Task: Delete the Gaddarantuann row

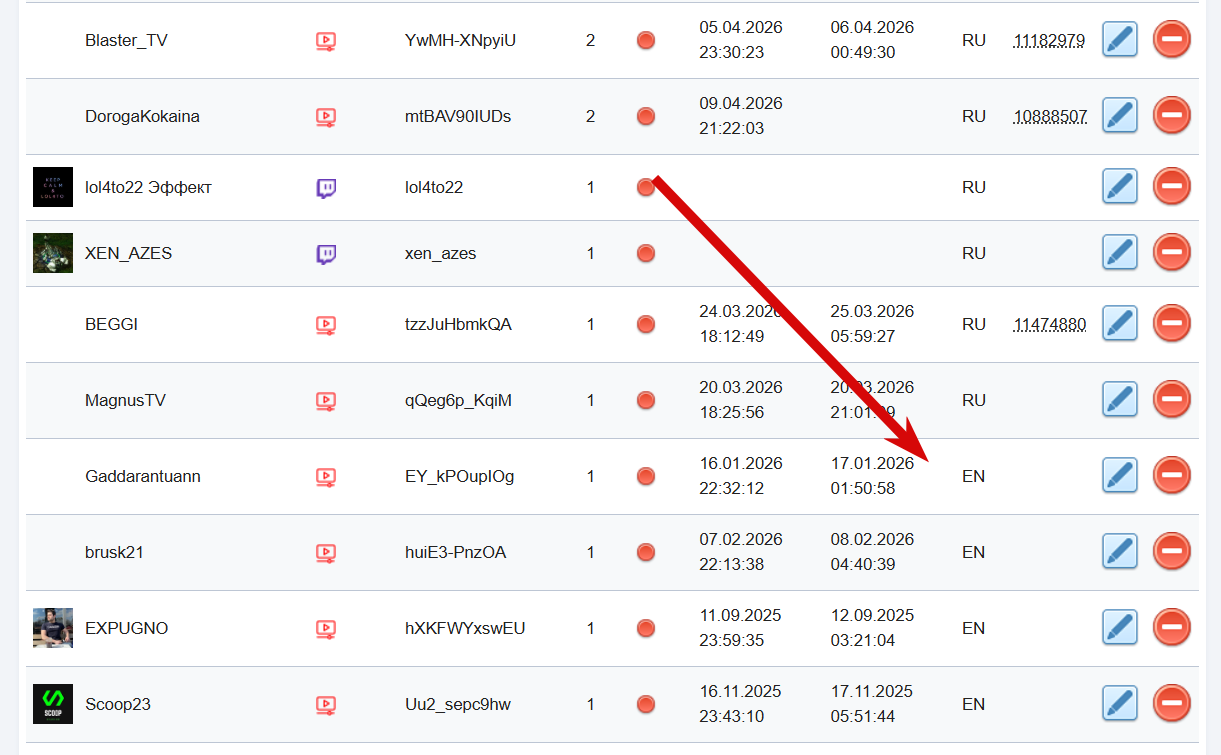Action: pyautogui.click(x=1172, y=476)
